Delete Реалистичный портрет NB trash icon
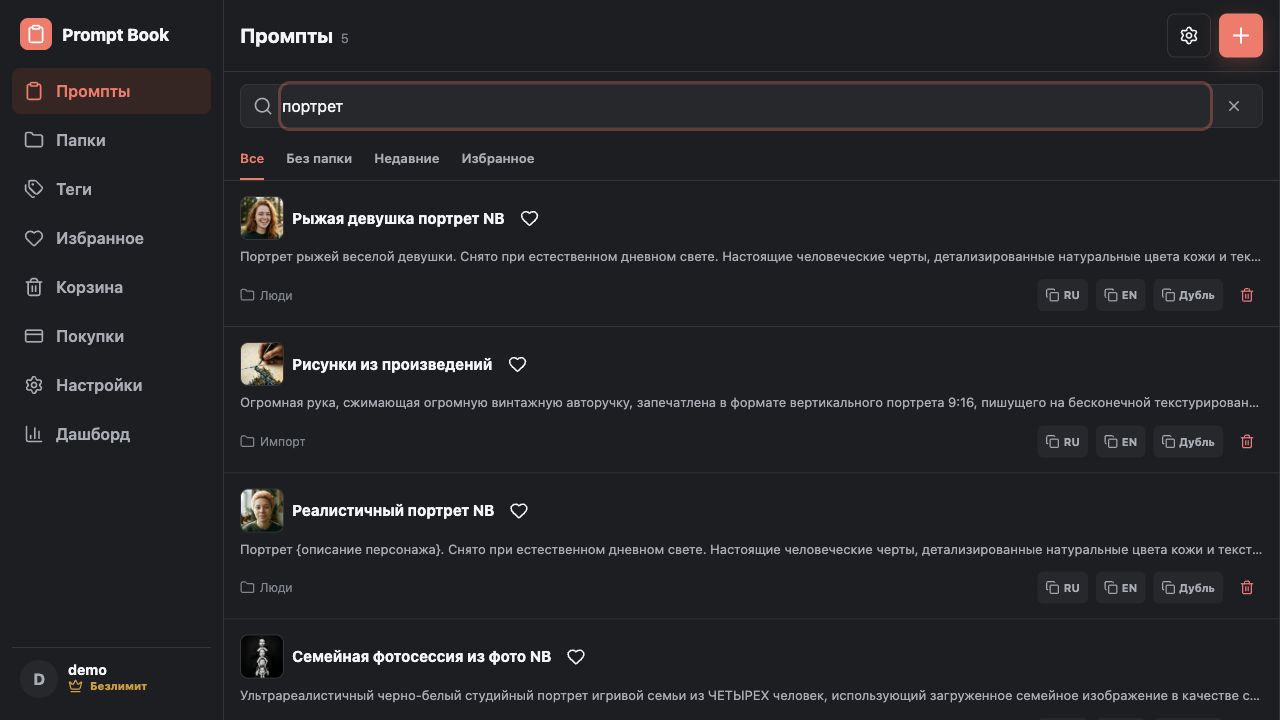This screenshot has width=1280, height=720. 1247,587
